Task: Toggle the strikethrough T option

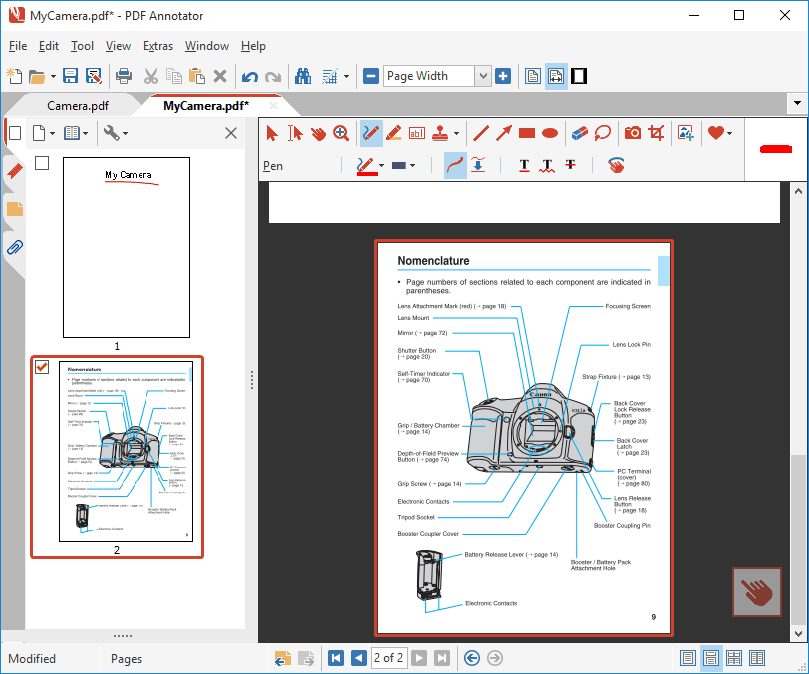Action: (570, 166)
